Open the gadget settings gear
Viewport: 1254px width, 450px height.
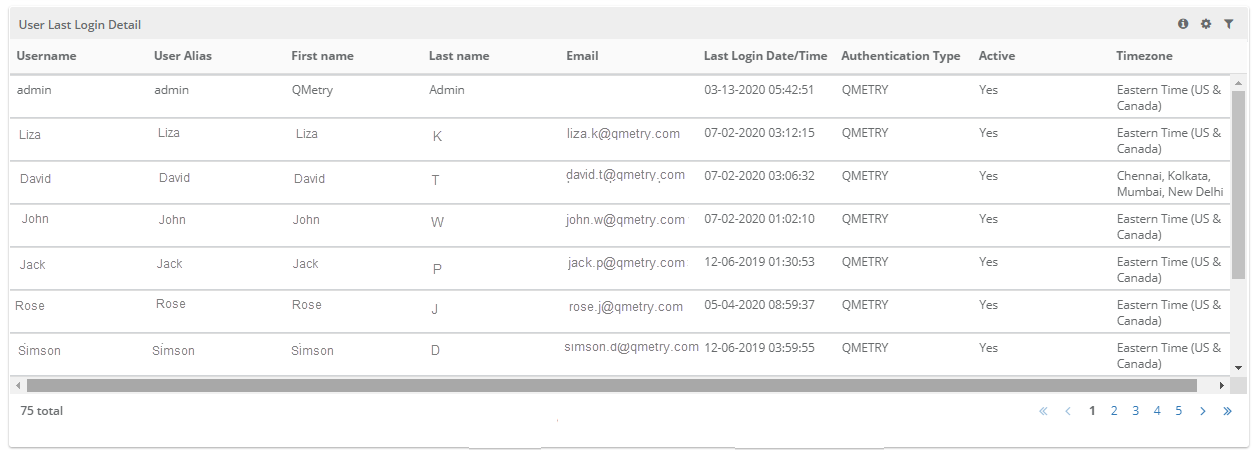[x=1206, y=24]
